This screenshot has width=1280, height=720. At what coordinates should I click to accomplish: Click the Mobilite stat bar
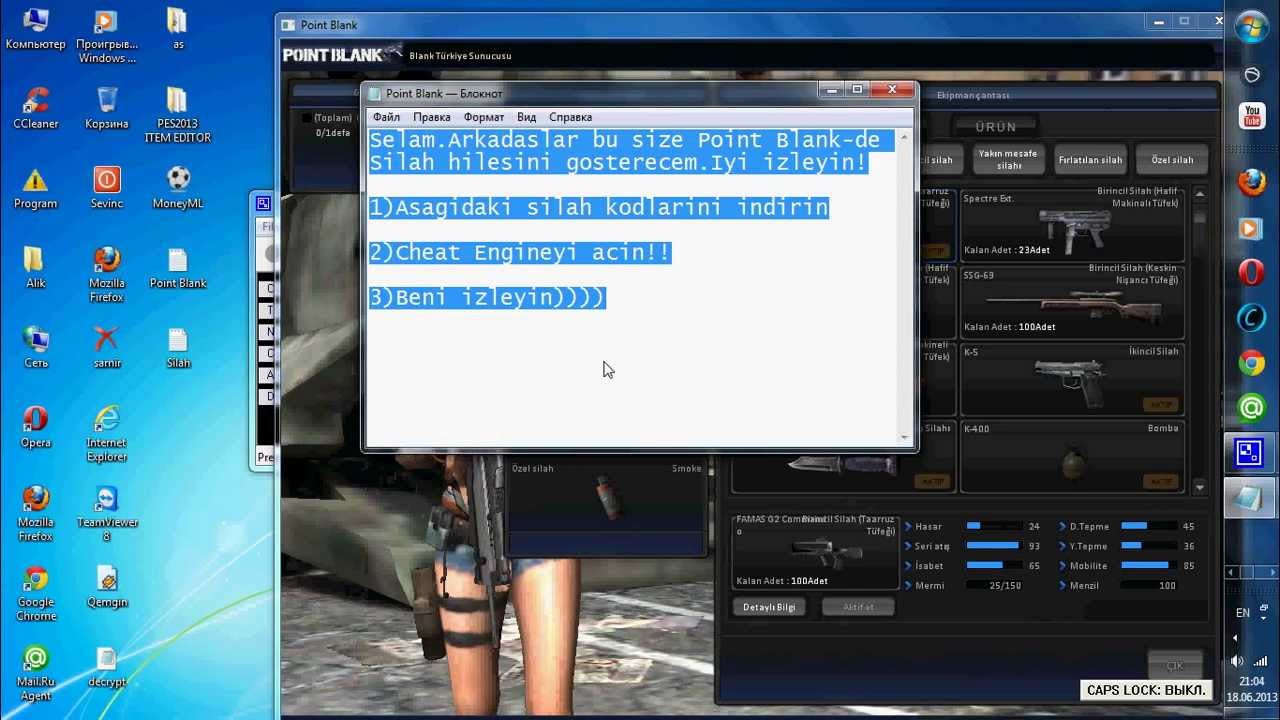(1148, 566)
